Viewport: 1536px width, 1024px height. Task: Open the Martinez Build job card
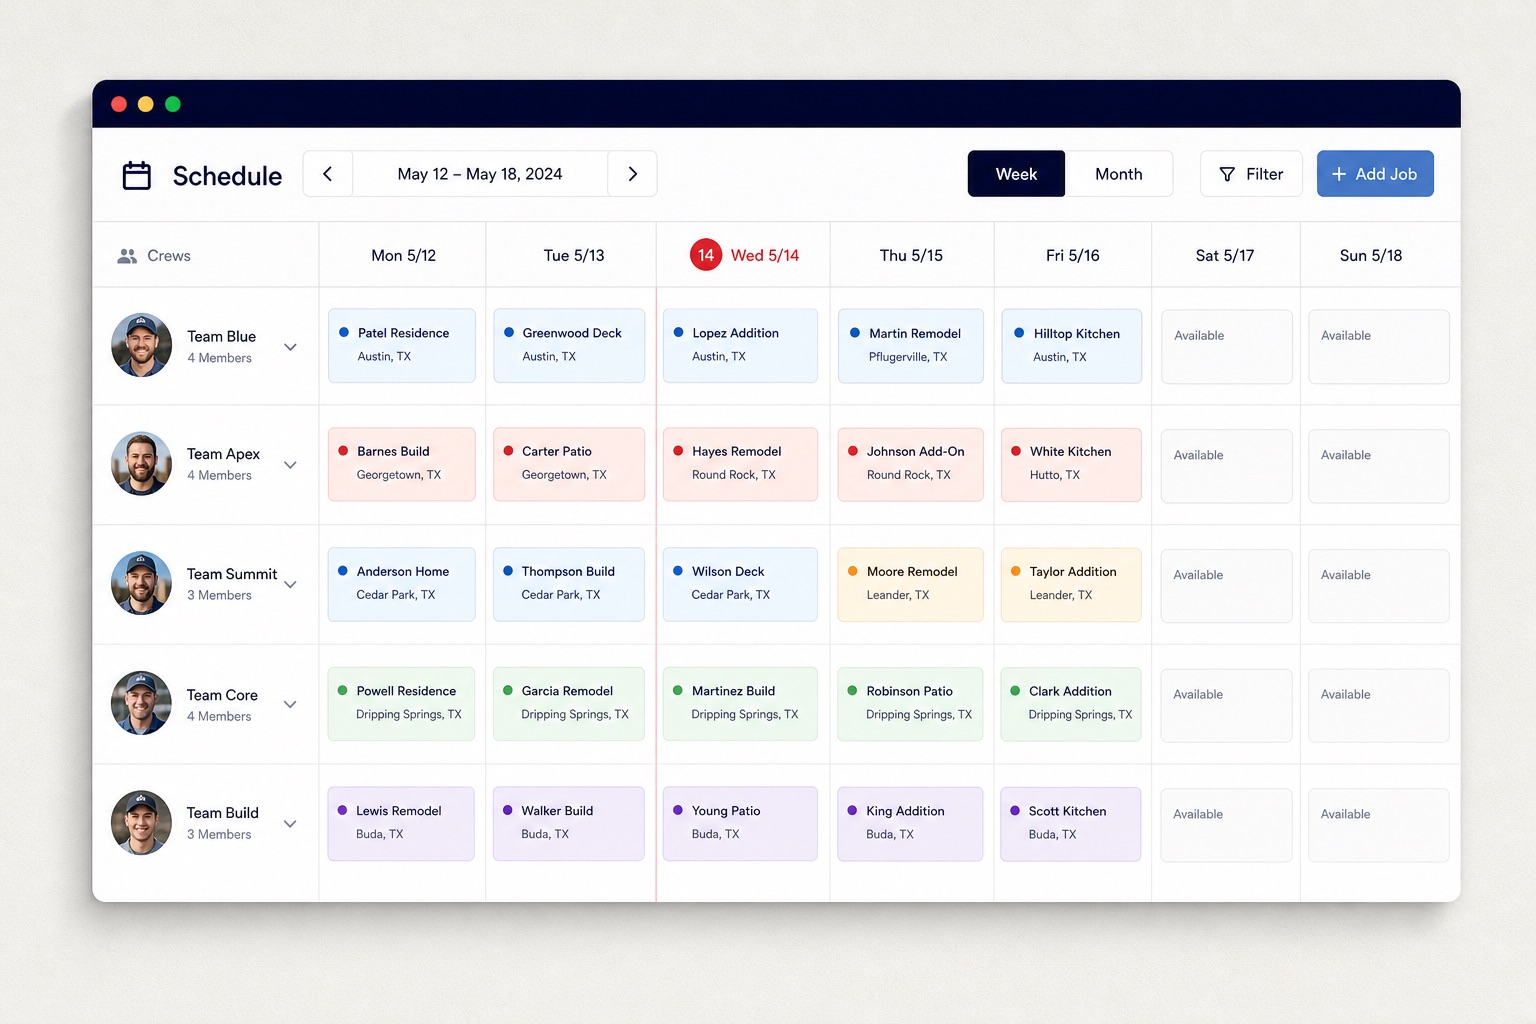(x=740, y=704)
